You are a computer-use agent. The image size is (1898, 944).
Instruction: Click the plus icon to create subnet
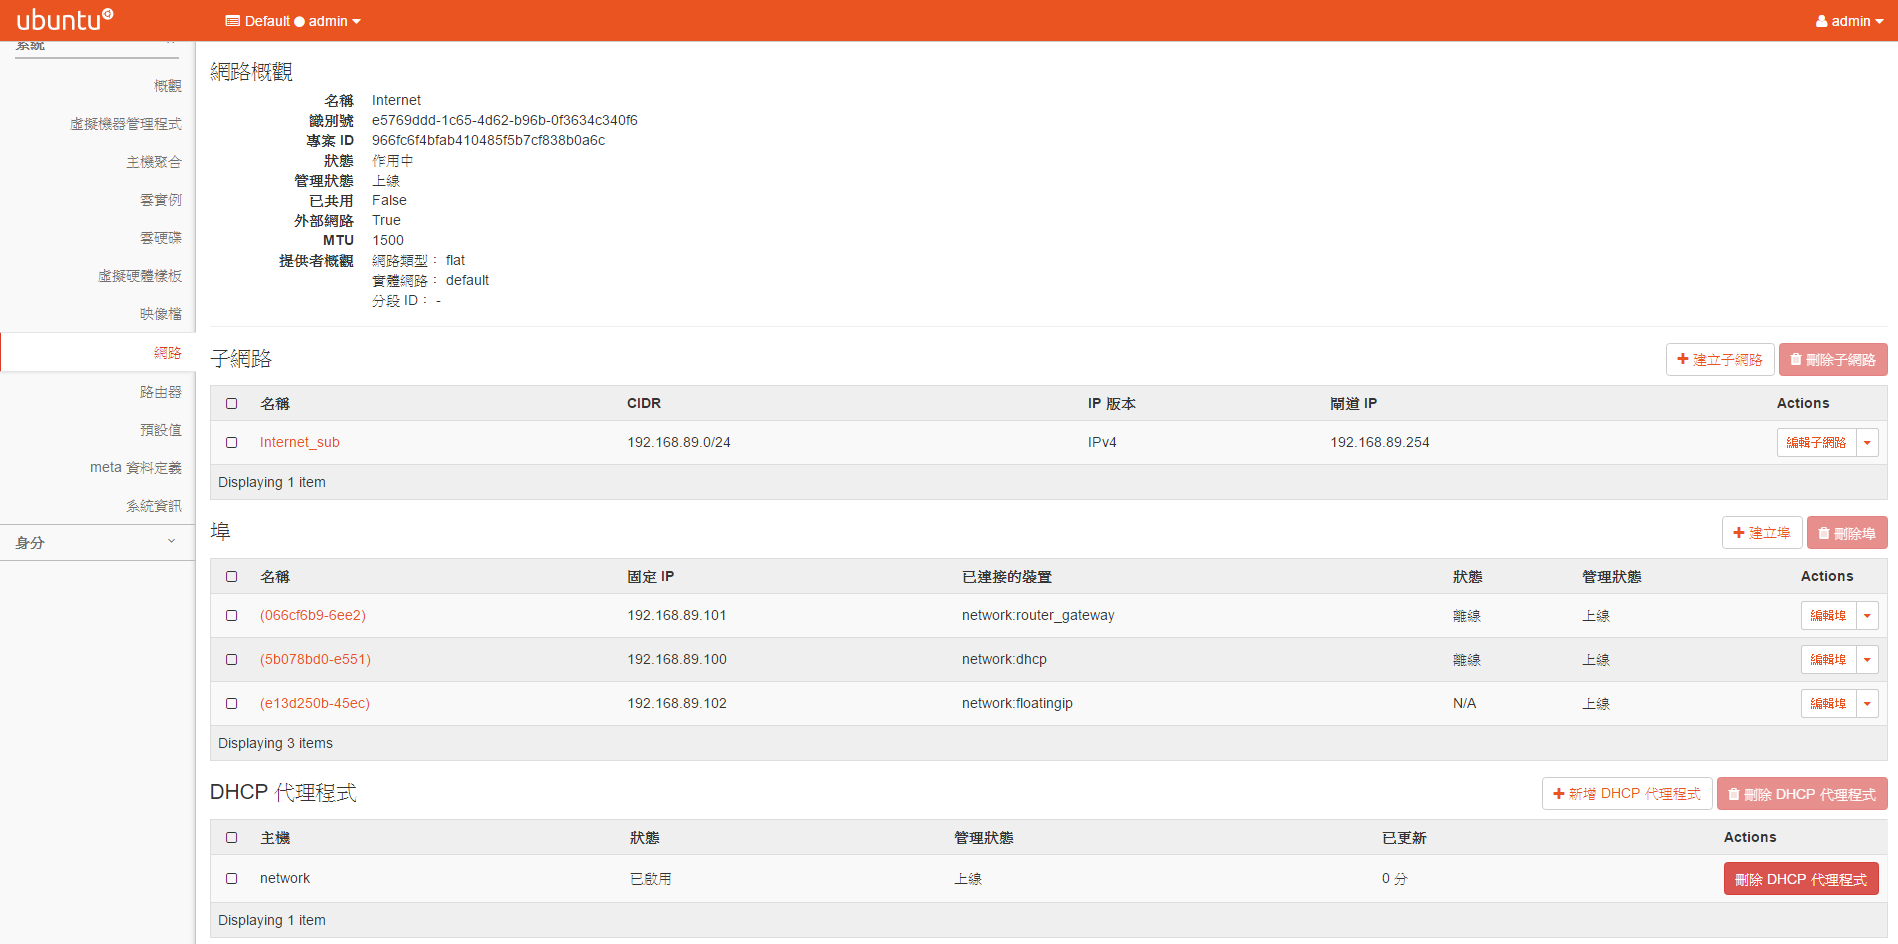1683,359
